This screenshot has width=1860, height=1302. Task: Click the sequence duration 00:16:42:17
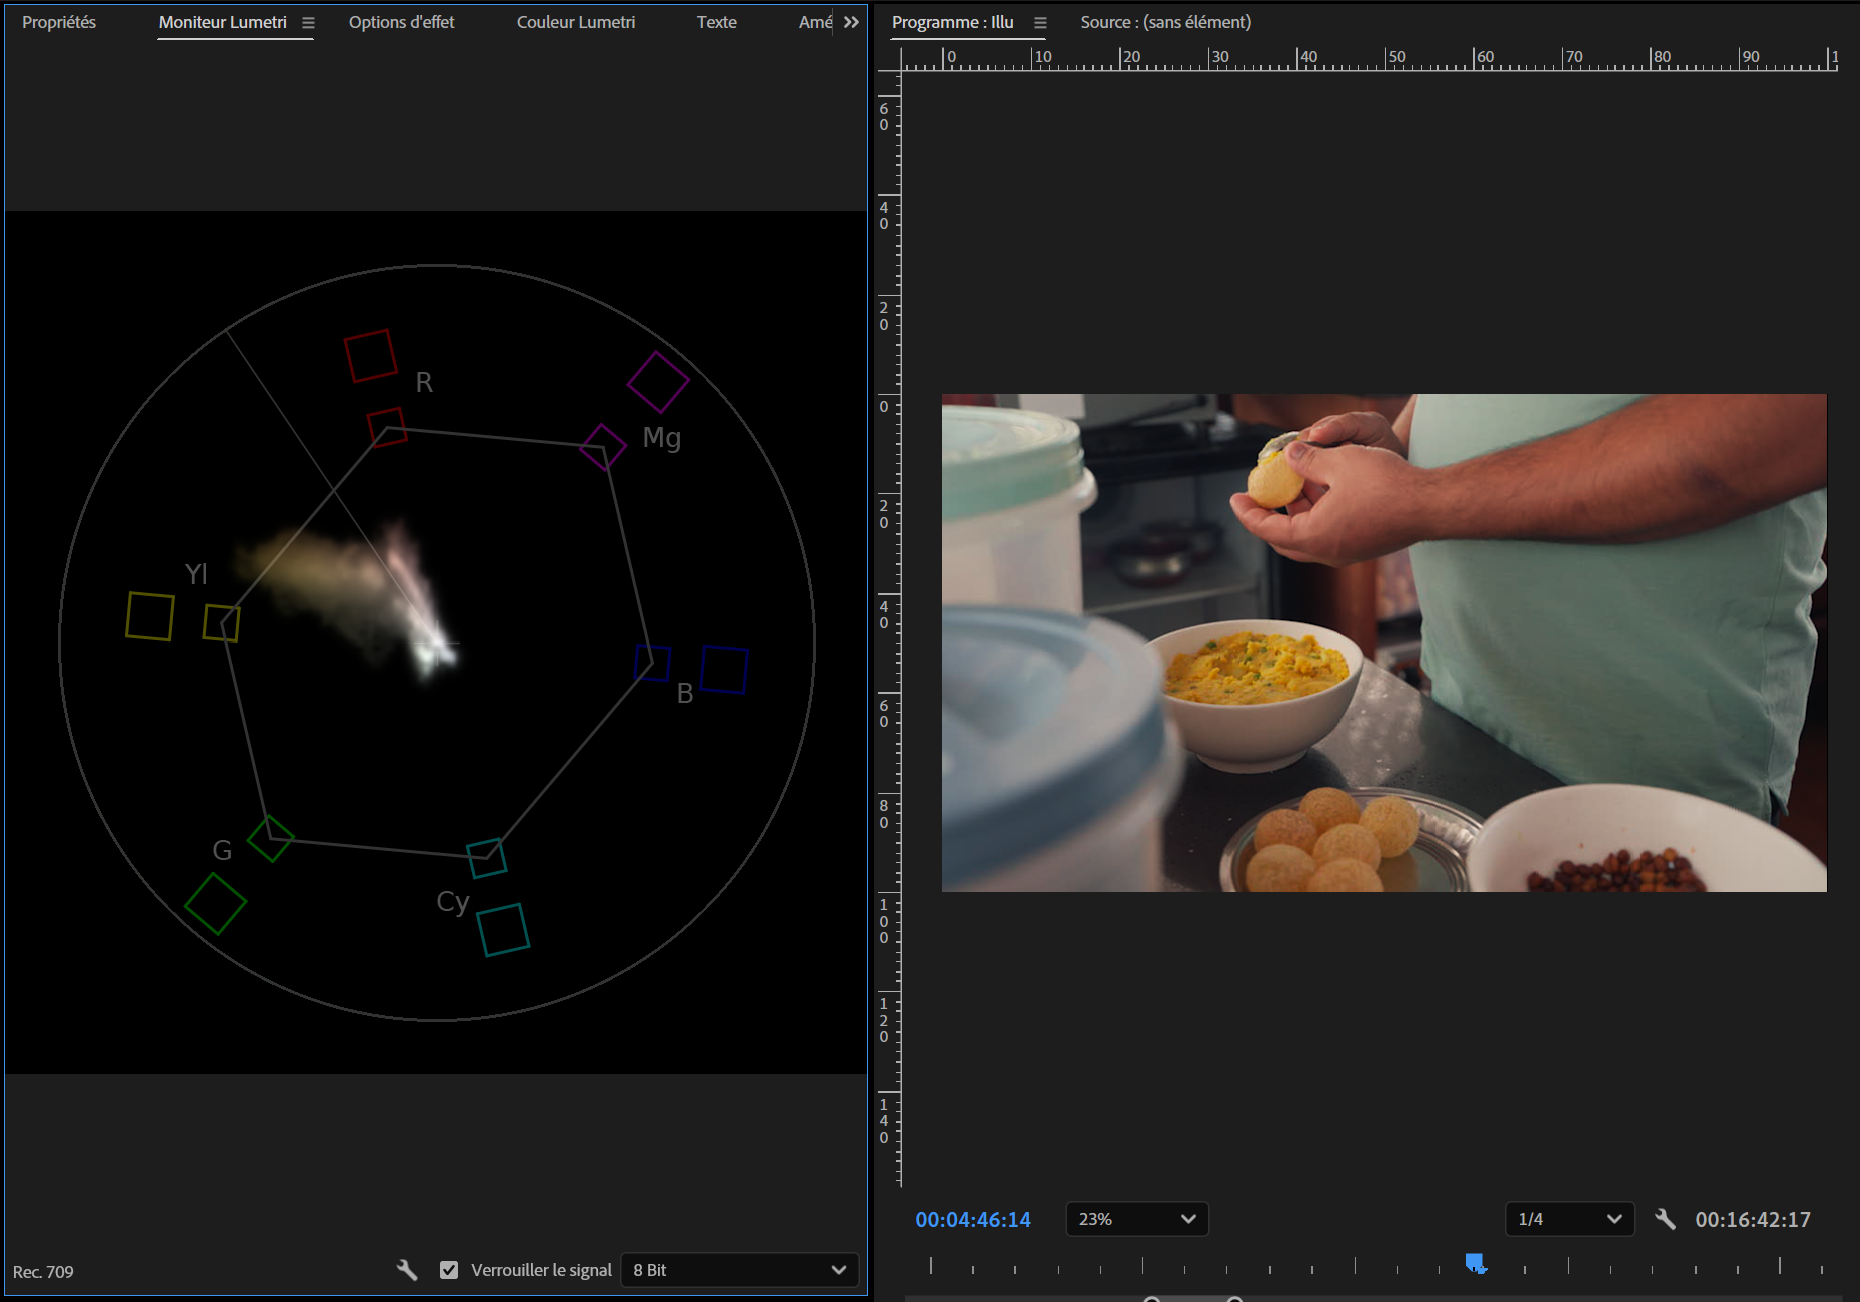pos(1753,1220)
